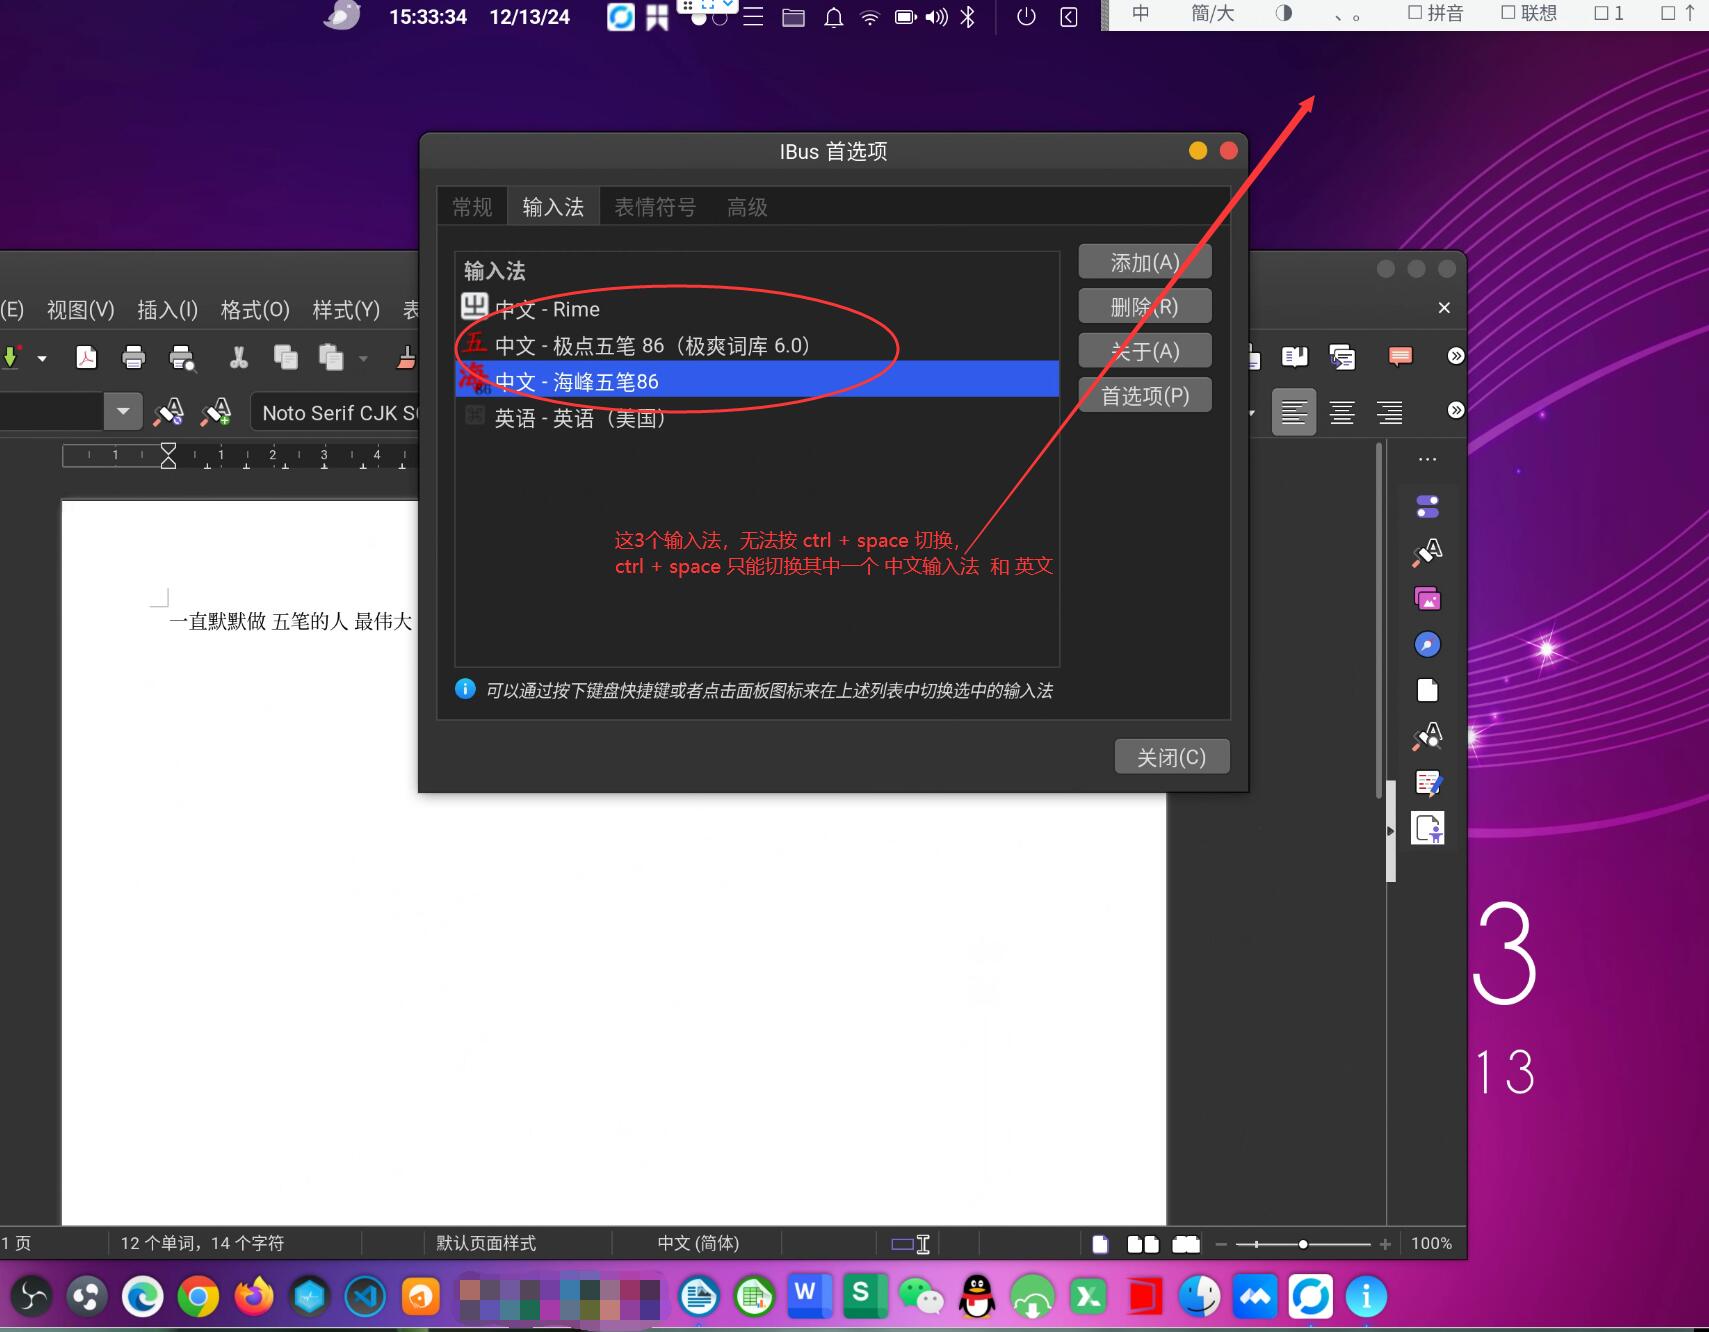Open sidebar Properties deck icon

click(1427, 507)
